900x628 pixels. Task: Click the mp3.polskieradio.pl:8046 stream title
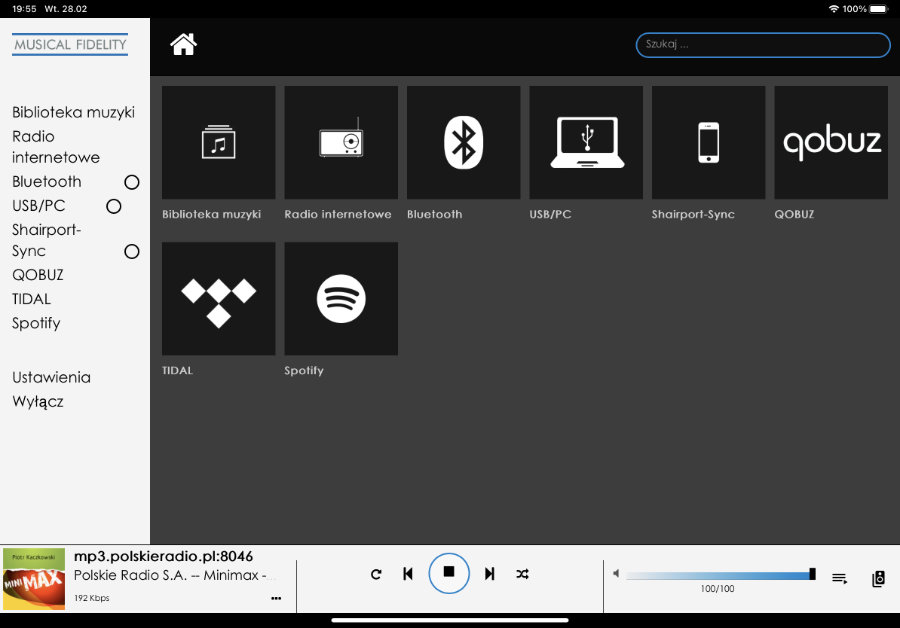click(164, 556)
